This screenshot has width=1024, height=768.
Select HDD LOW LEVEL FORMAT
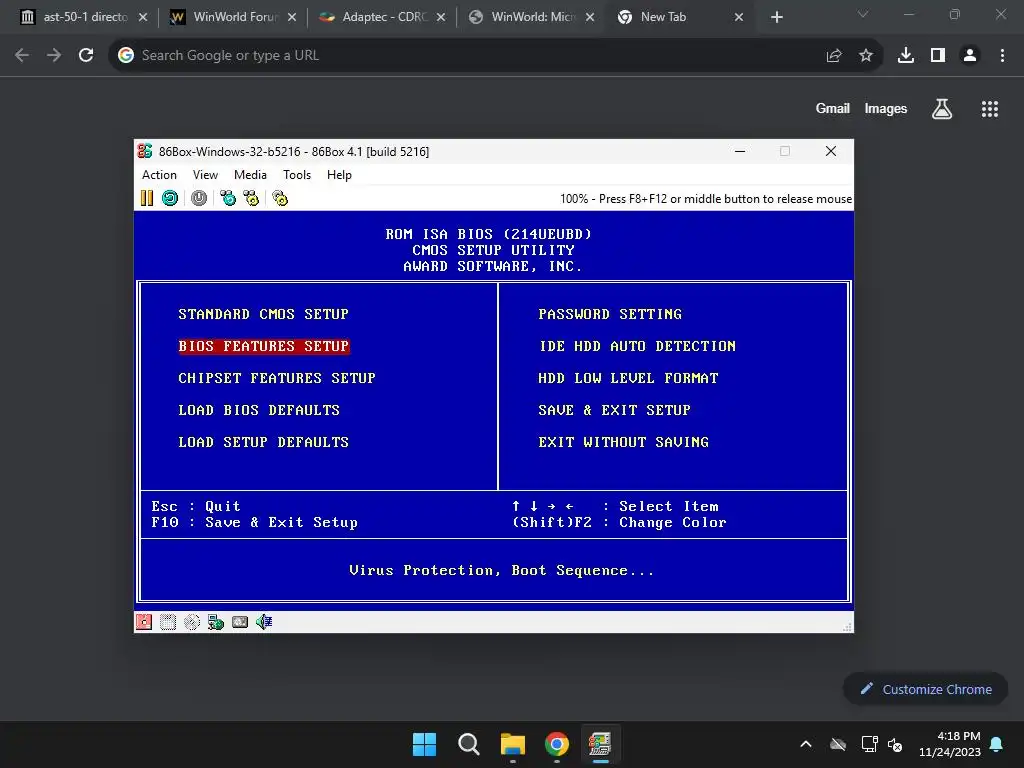pyautogui.click(x=628, y=378)
